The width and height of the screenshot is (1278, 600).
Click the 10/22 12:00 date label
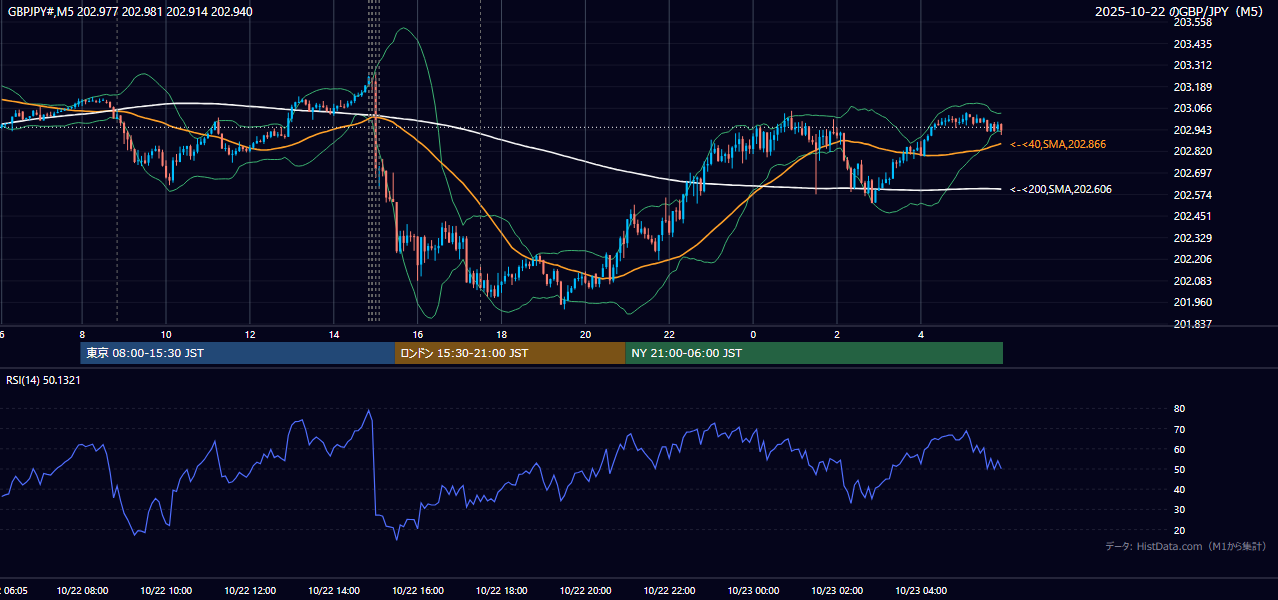(250, 591)
